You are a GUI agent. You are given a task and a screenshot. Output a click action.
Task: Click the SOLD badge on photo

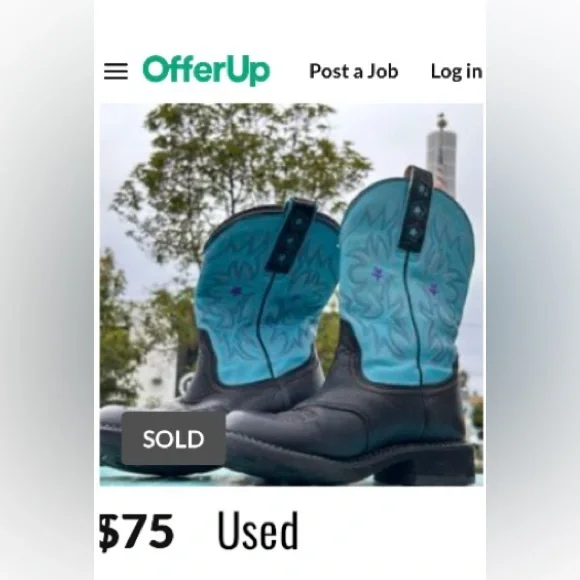[173, 438]
